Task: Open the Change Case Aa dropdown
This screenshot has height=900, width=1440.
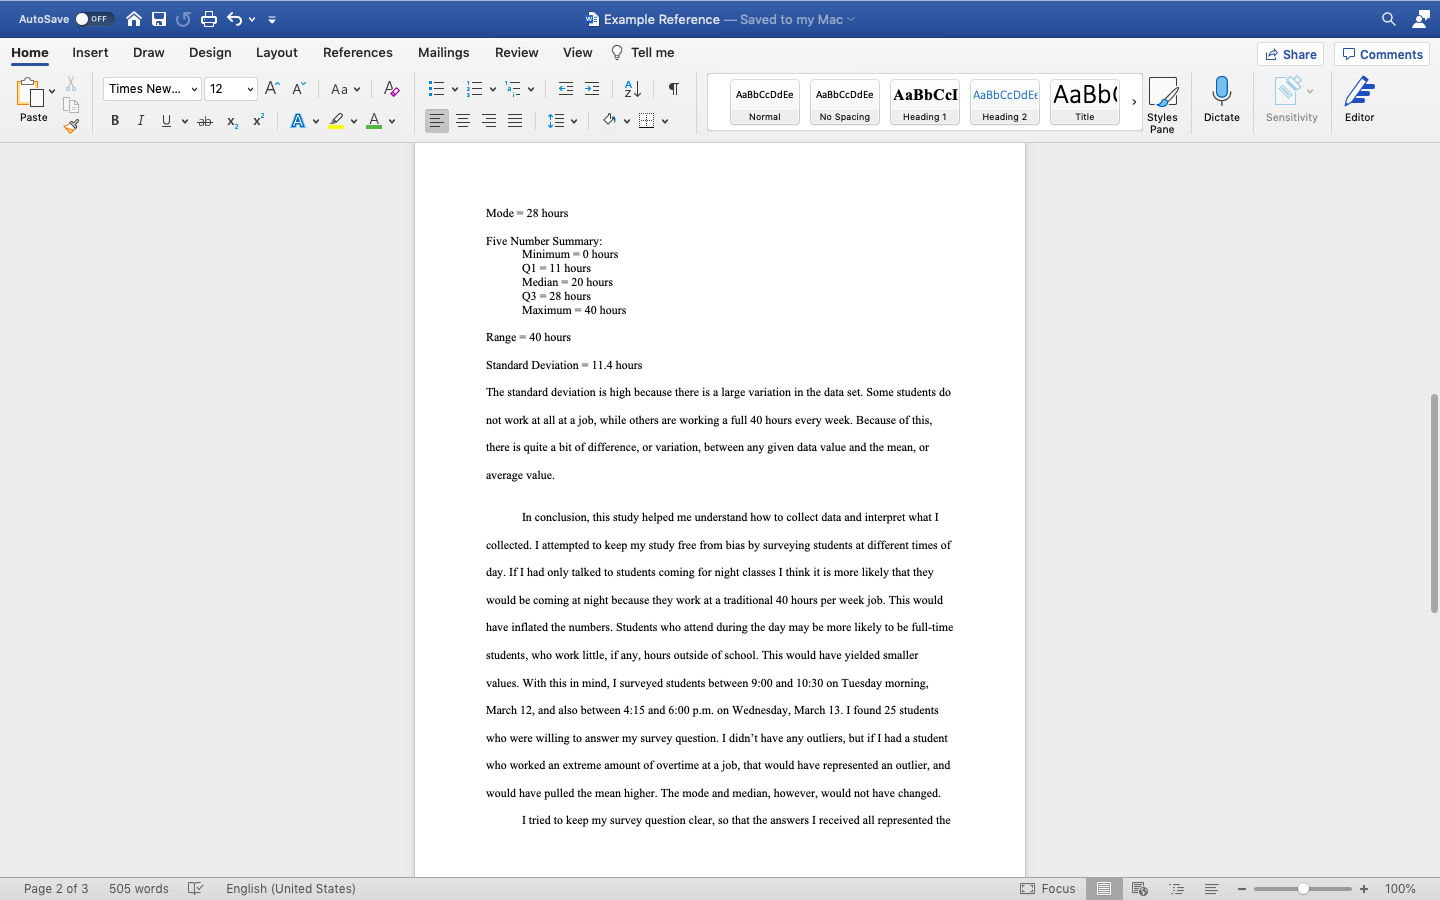Action: [x=345, y=89]
